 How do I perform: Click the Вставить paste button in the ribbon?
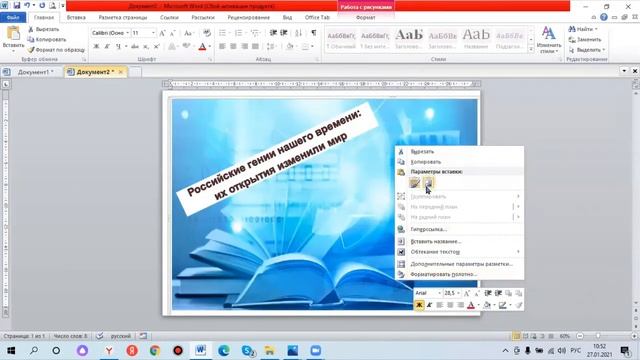pyautogui.click(x=13, y=38)
